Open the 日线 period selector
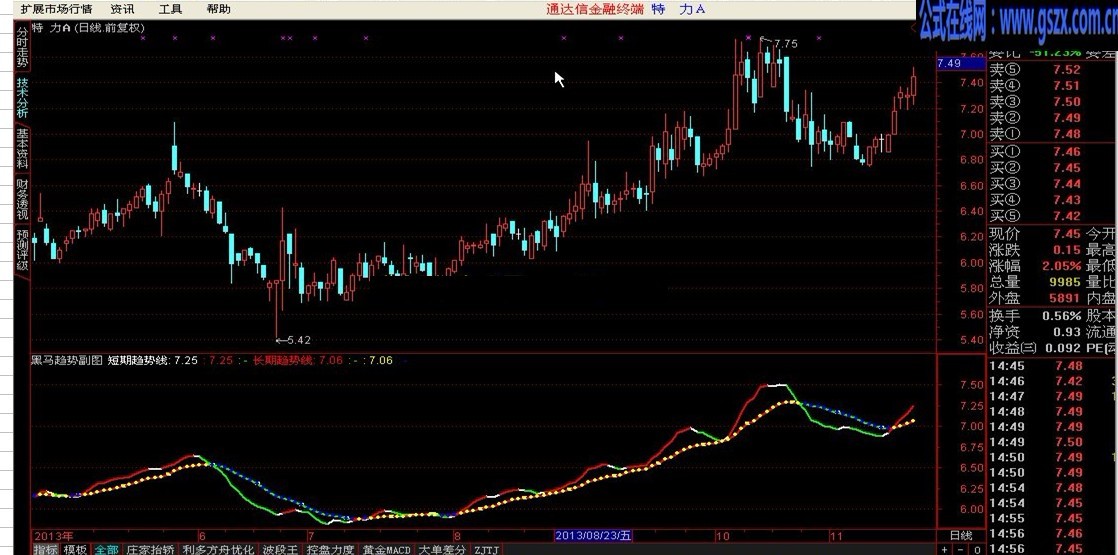 click(x=960, y=535)
